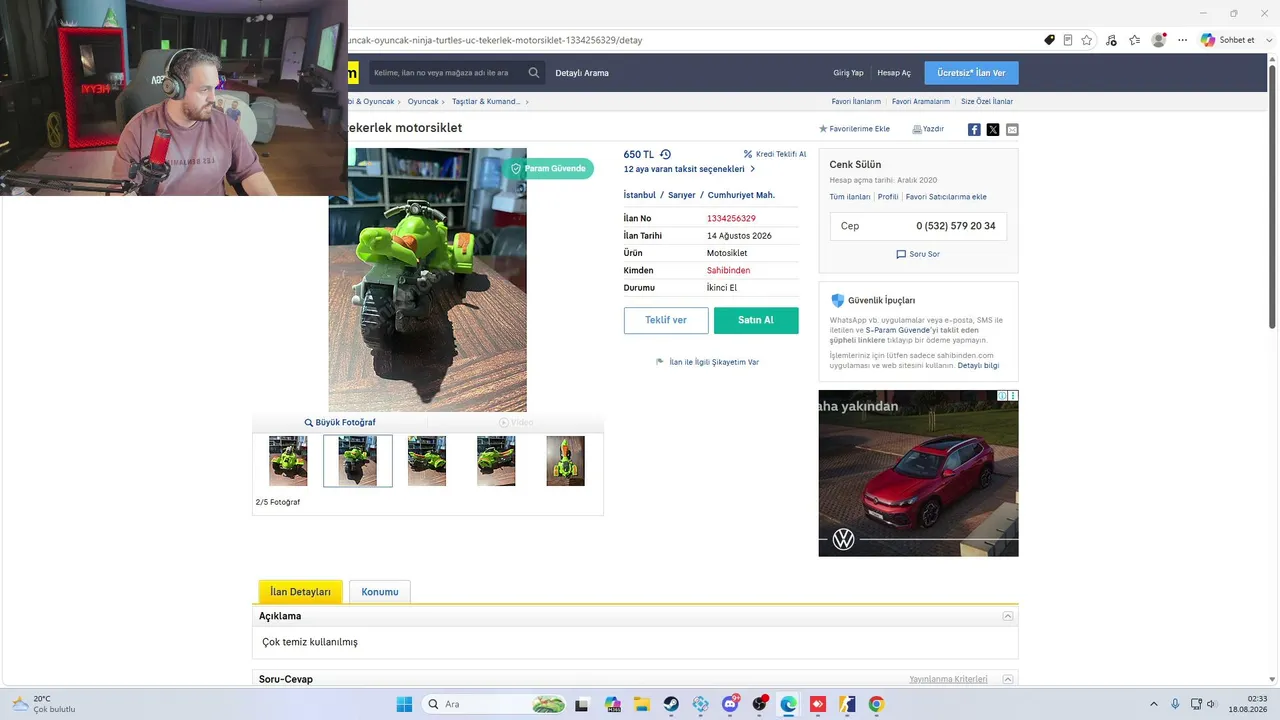Click the Windows taskbar search box
Screen dimensions: 1280x720
tap(494, 704)
